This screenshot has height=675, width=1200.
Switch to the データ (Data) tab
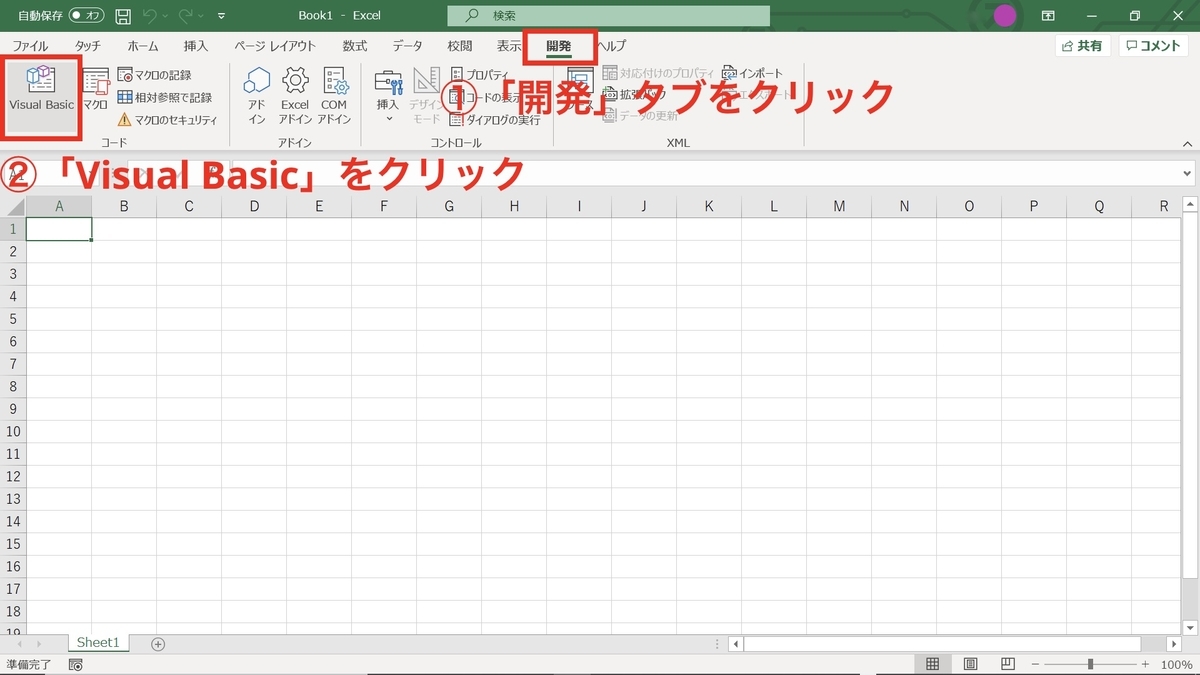407,46
